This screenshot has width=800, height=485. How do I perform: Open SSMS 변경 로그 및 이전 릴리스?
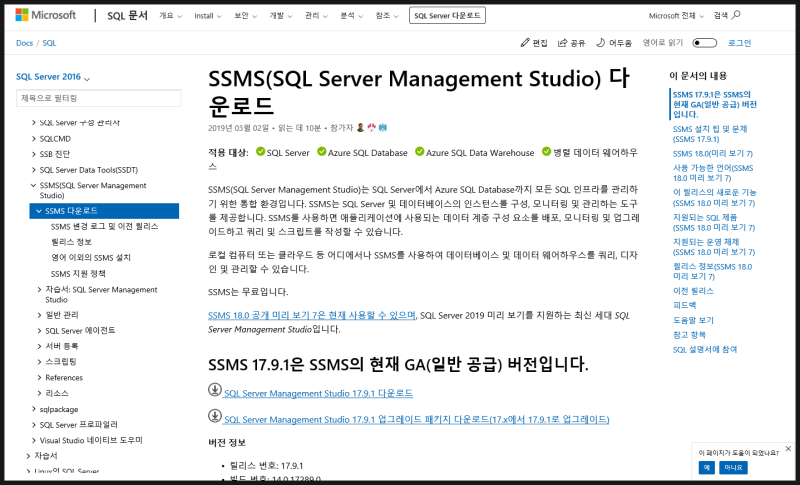(105, 226)
